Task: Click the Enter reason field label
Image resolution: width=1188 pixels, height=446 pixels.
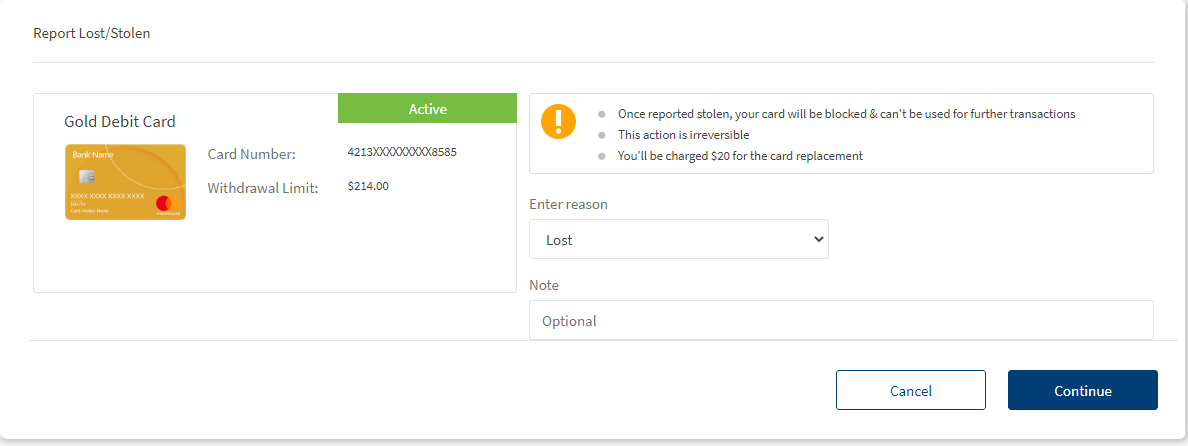Action: pos(568,204)
